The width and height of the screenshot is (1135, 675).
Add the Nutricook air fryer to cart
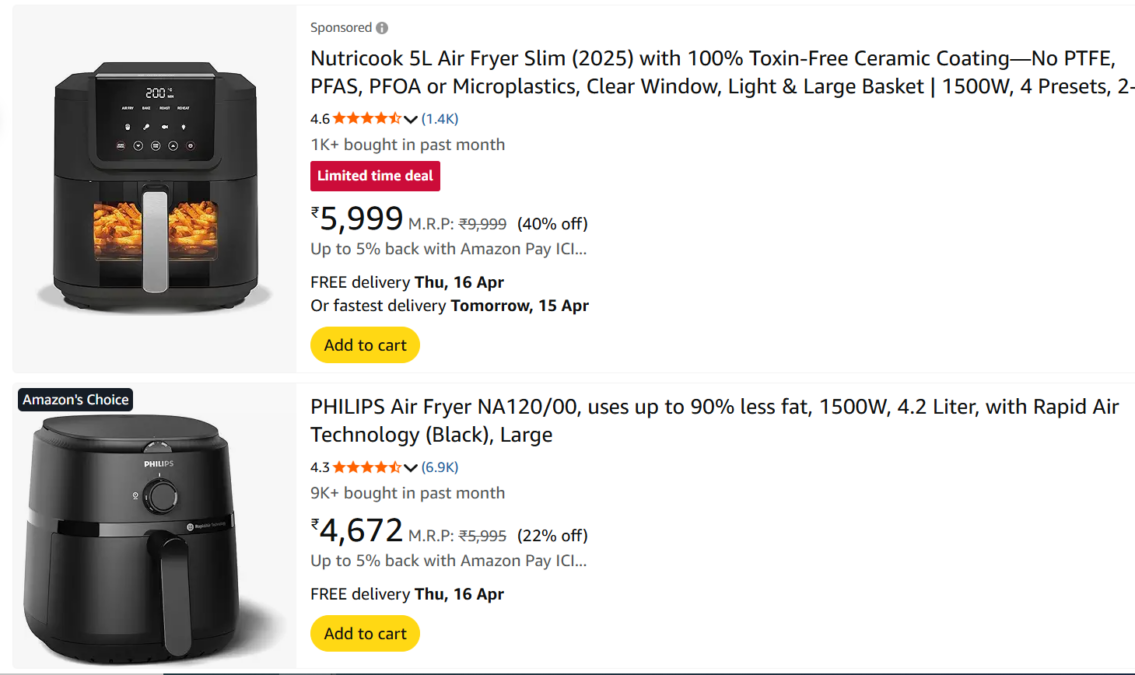point(365,345)
